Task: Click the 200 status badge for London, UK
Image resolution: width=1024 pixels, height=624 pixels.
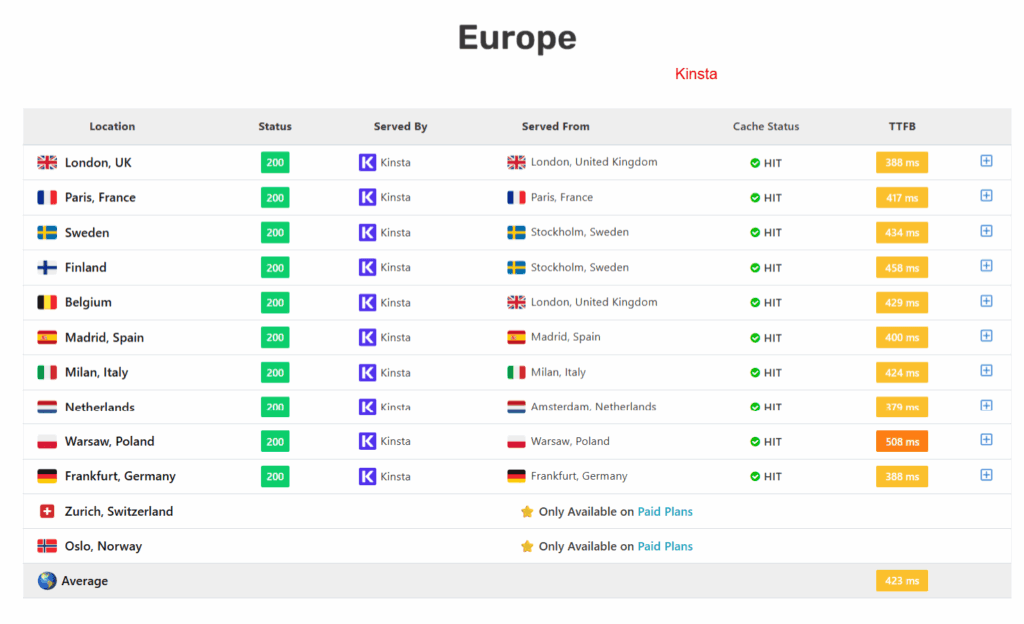Action: point(274,162)
